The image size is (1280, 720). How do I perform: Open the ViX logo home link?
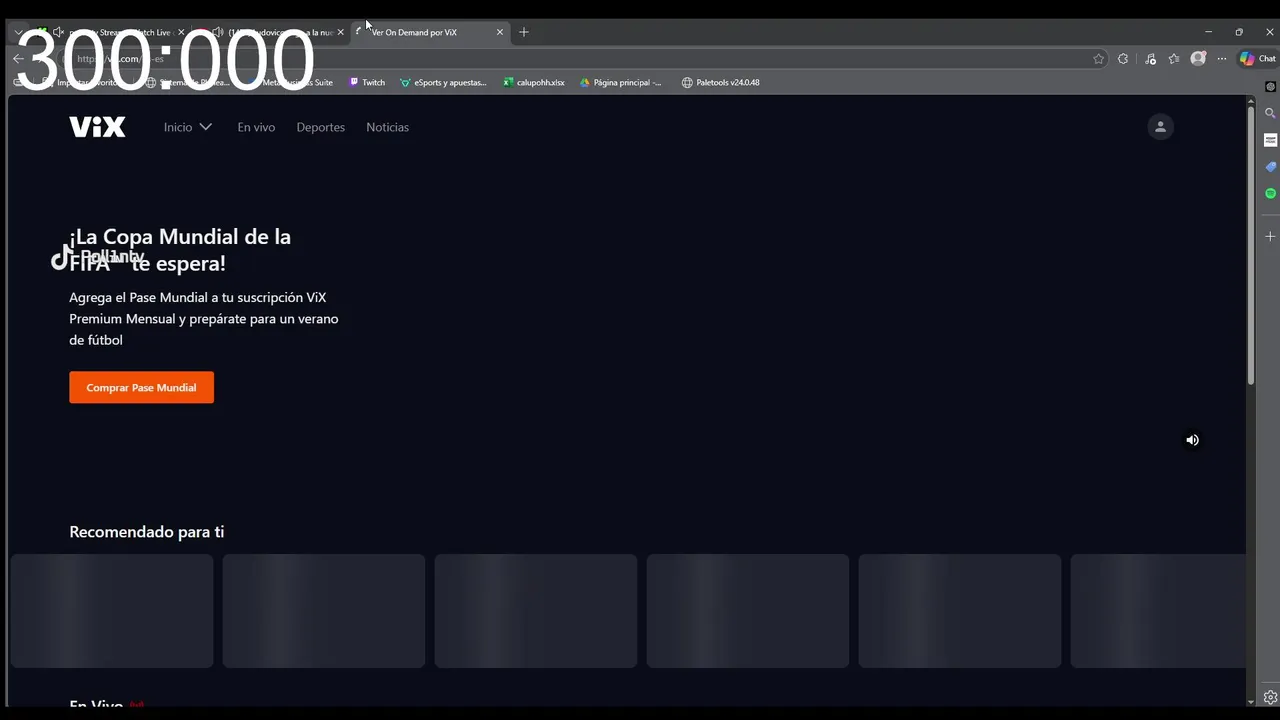(97, 127)
